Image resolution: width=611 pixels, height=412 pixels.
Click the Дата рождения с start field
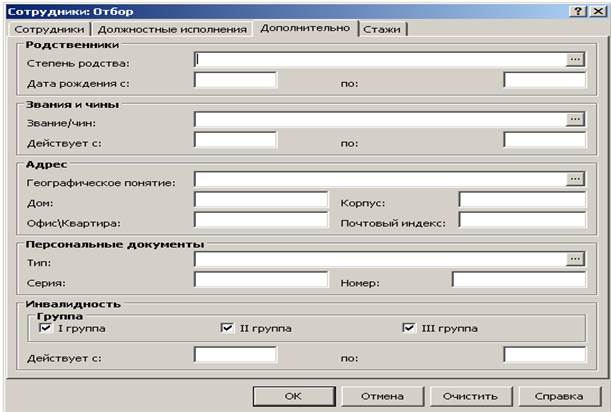click(235, 80)
